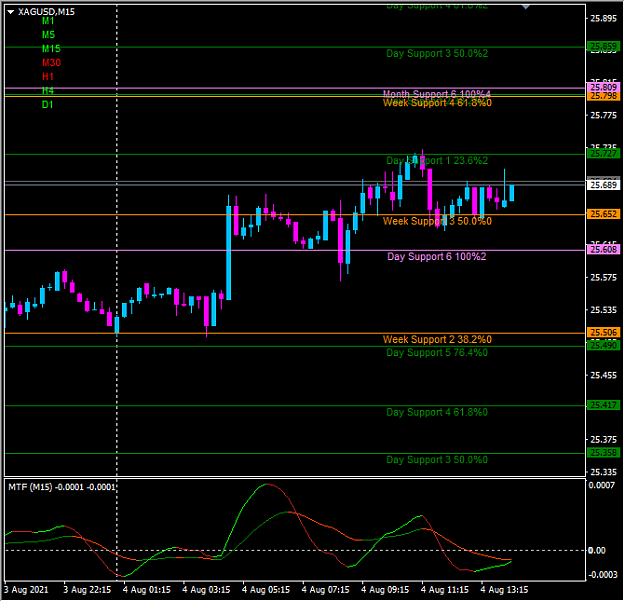Click the XAGUSD,M15 chart title dropdown arrow
The width and height of the screenshot is (625, 602).
[11, 12]
